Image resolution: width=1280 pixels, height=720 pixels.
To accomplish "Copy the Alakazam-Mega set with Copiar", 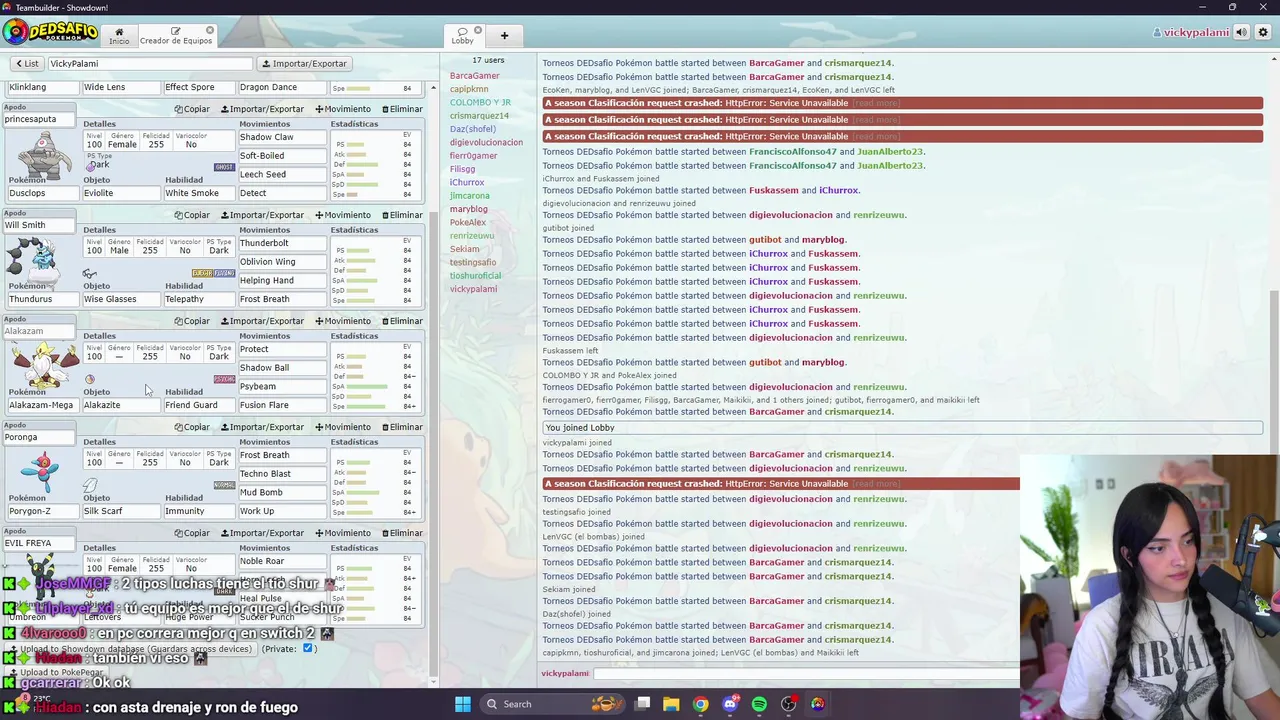I will point(192,321).
